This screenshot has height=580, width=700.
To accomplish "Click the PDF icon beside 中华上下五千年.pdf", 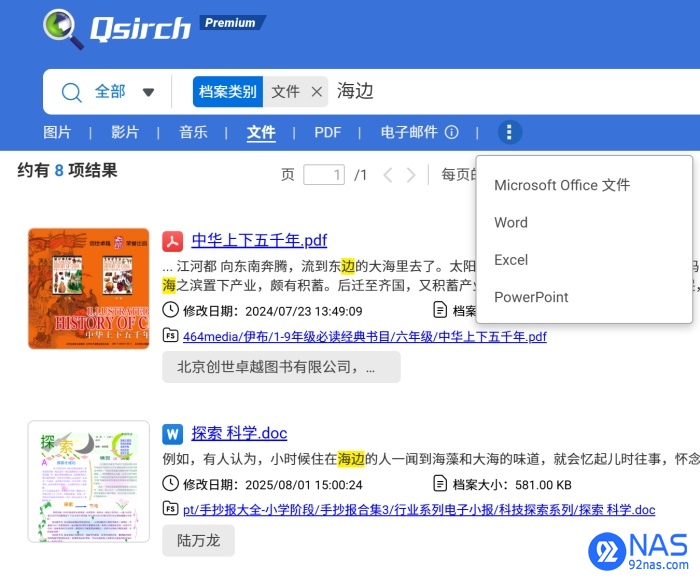I will coord(172,241).
